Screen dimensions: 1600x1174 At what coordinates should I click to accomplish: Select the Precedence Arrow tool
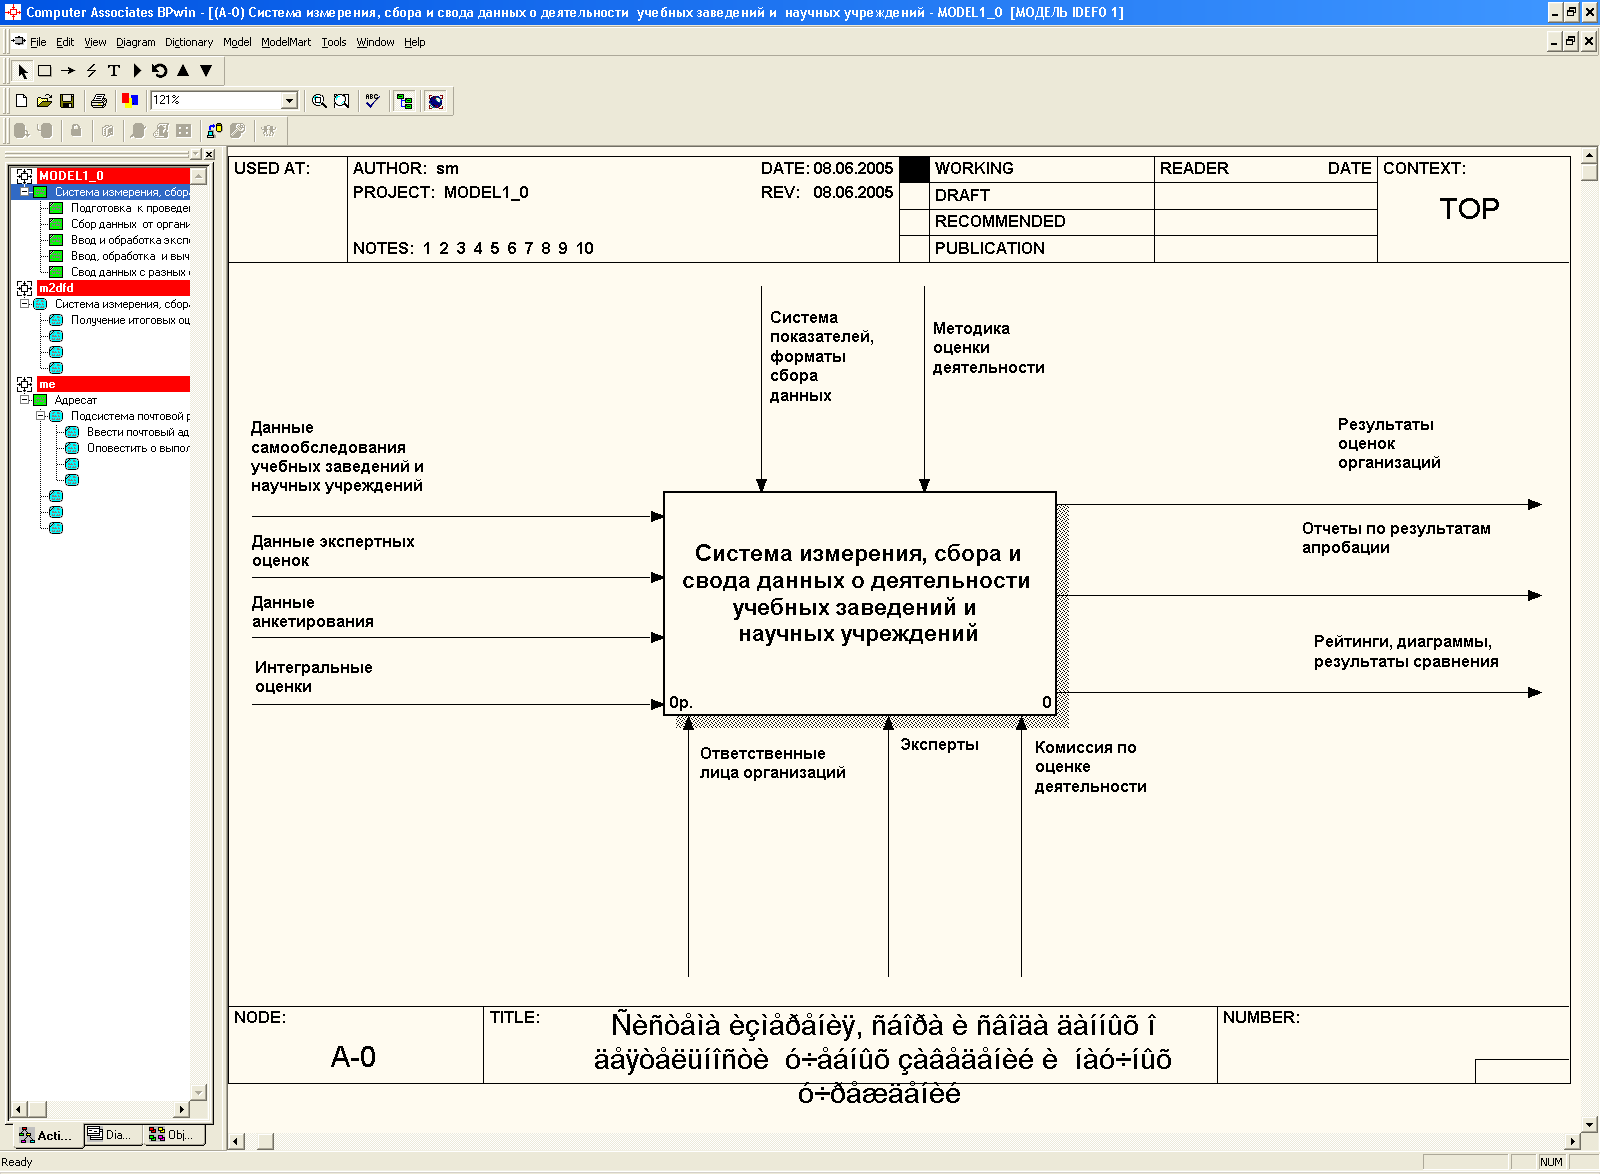[68, 71]
